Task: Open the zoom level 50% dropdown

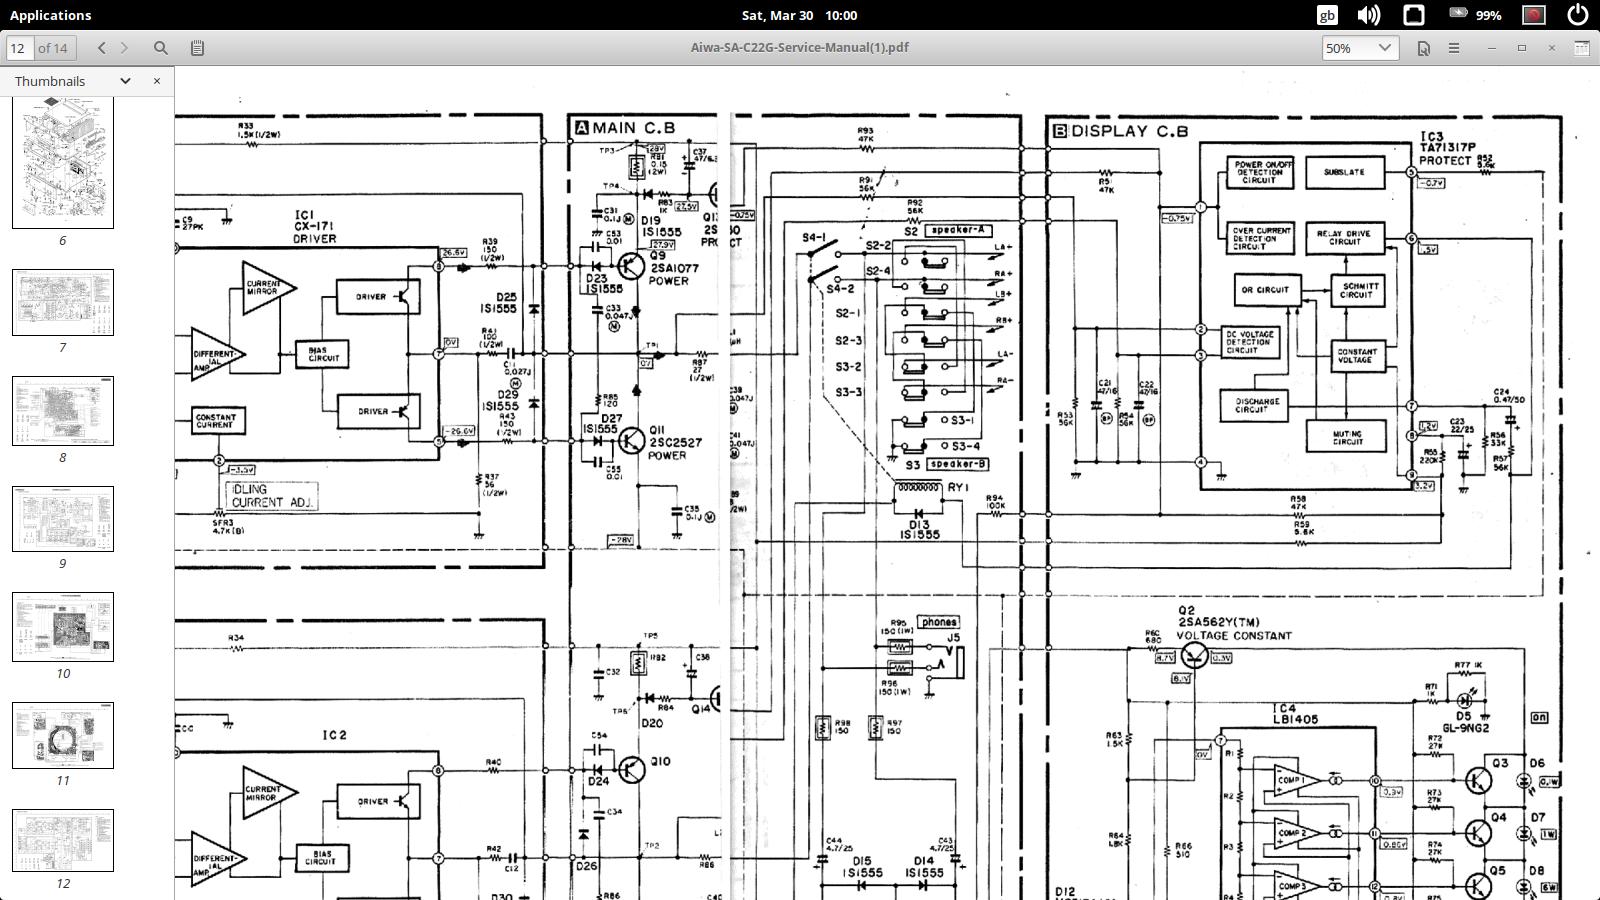Action: click(1359, 47)
